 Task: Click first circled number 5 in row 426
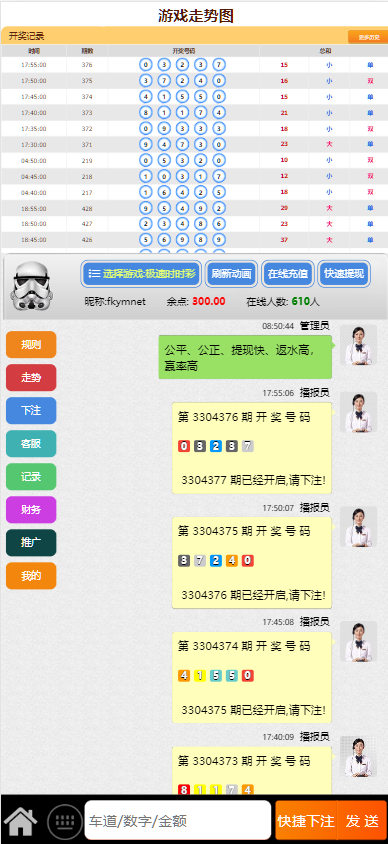146,240
